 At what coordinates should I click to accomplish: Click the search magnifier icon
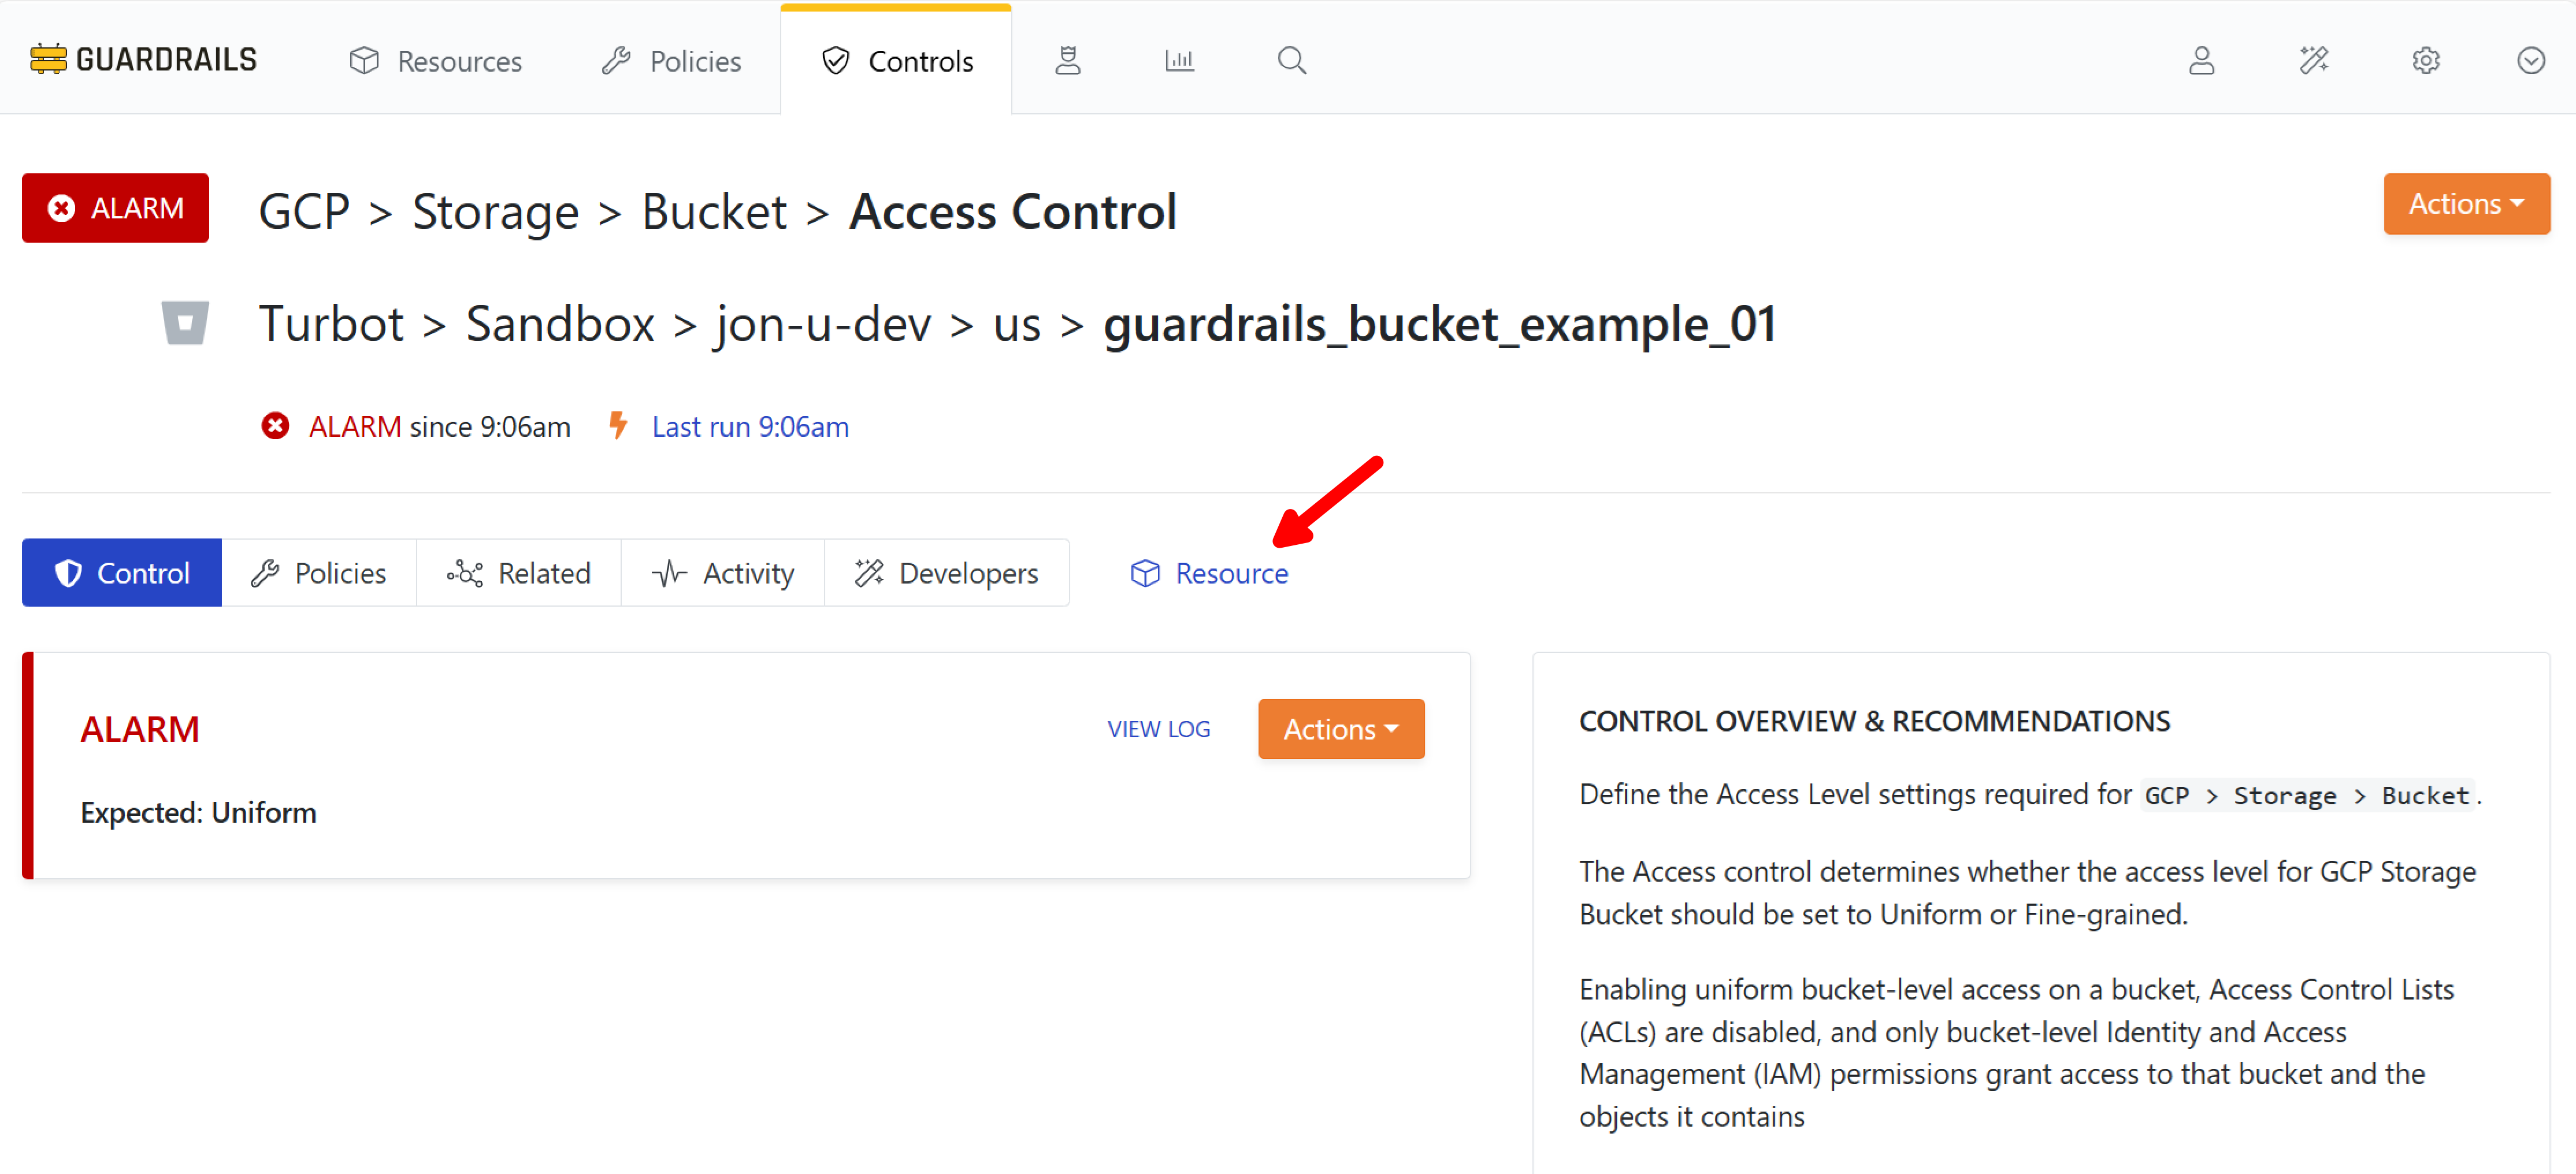coord(1291,60)
